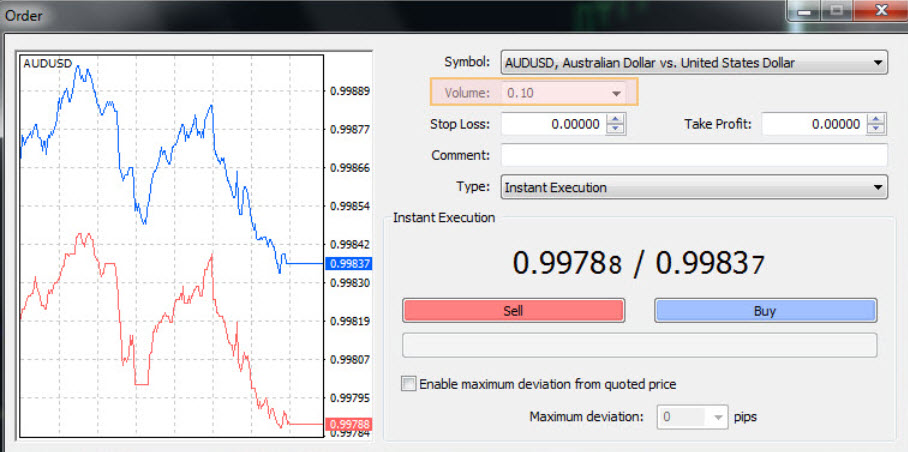Expand the Volume dropdown
This screenshot has width=908, height=452.
coord(616,93)
